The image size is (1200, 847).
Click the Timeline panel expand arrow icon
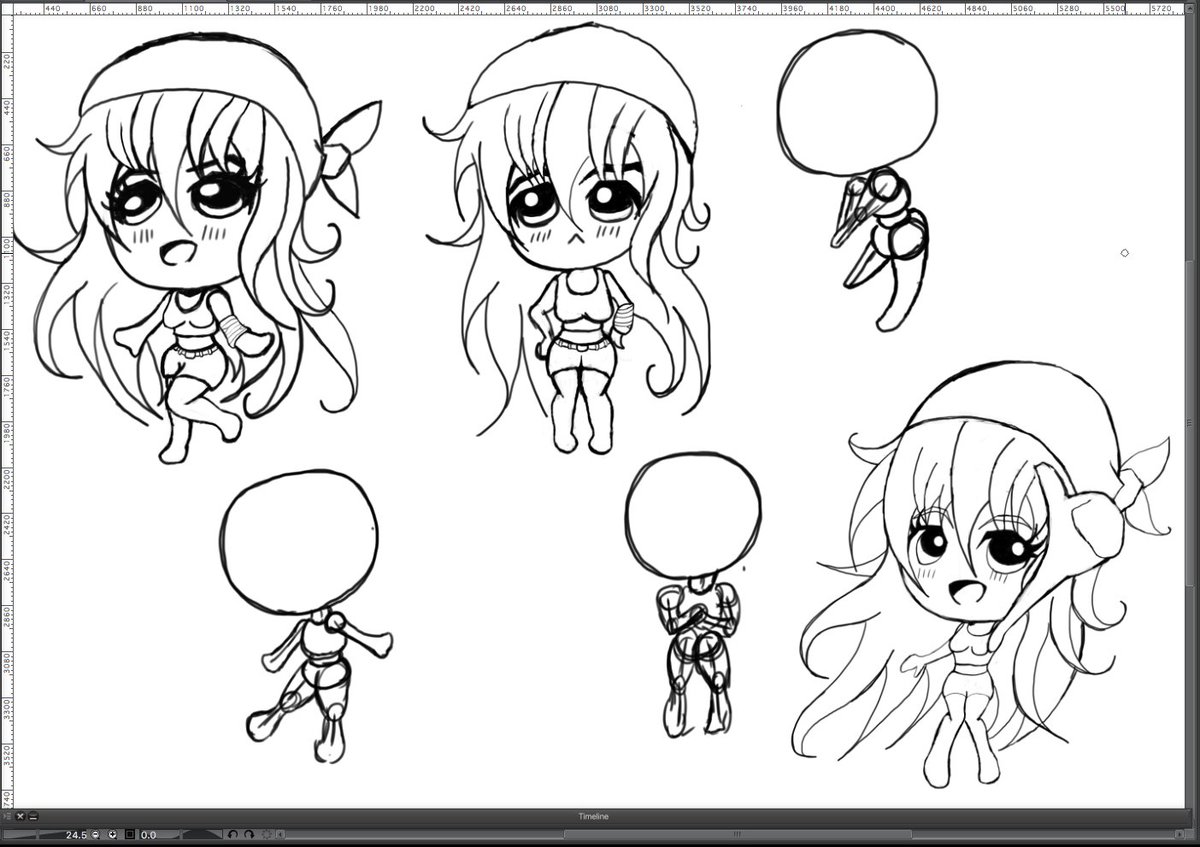coord(7,816)
